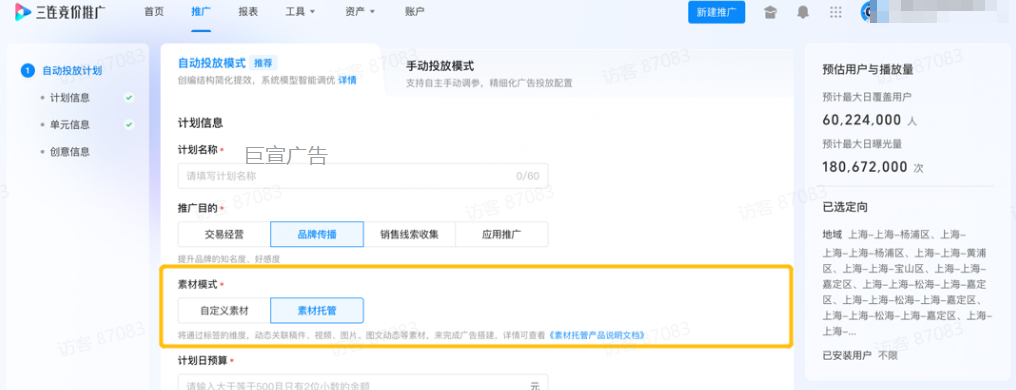Go to 单元信息 sidebar section
The image size is (1016, 390).
(x=70, y=124)
